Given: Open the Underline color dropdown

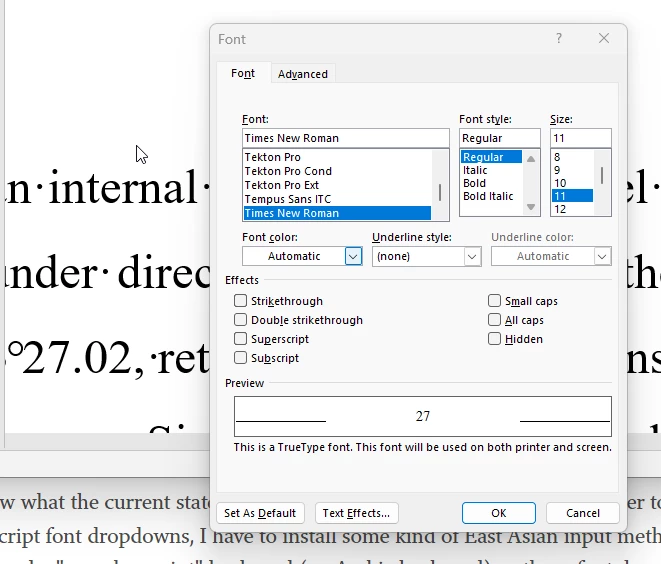Looking at the screenshot, I should click(602, 256).
